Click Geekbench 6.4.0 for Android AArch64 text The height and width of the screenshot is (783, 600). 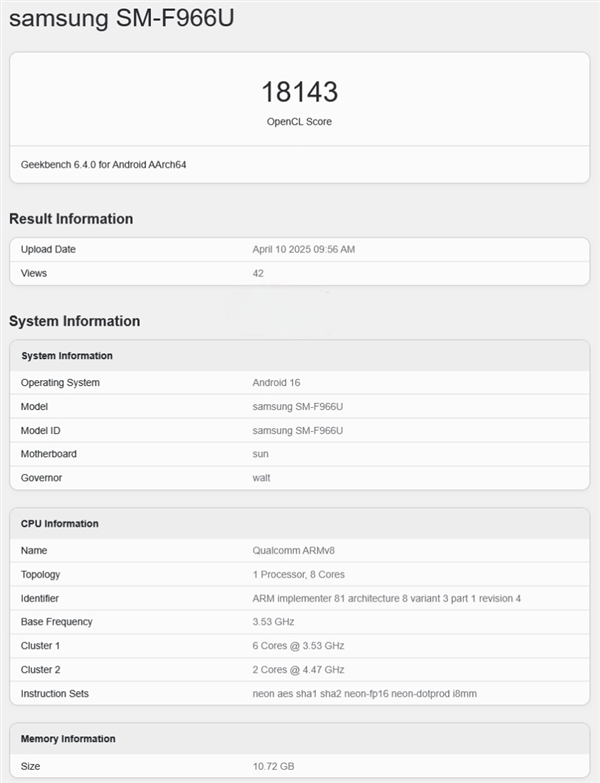103,164
